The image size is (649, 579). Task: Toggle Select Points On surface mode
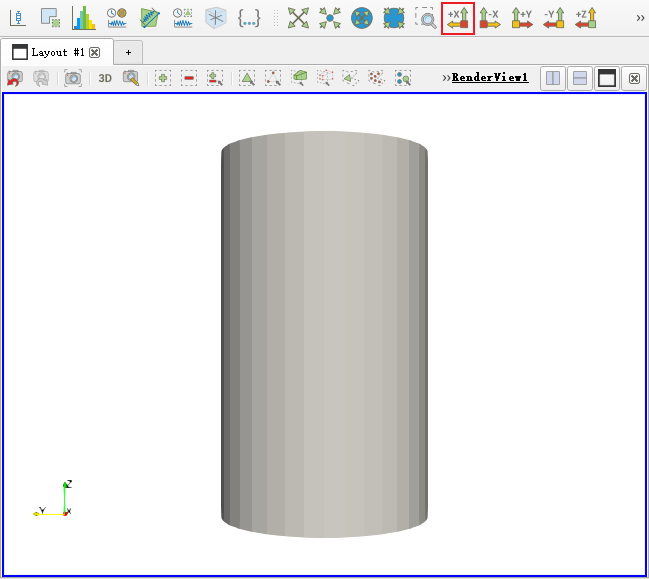[272, 77]
